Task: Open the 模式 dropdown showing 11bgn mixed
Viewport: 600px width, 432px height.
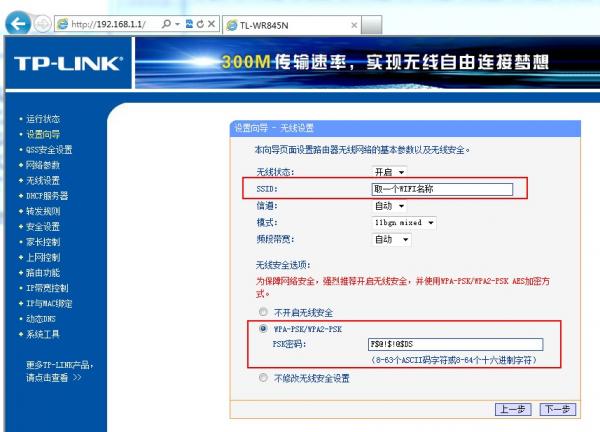Action: click(404, 223)
